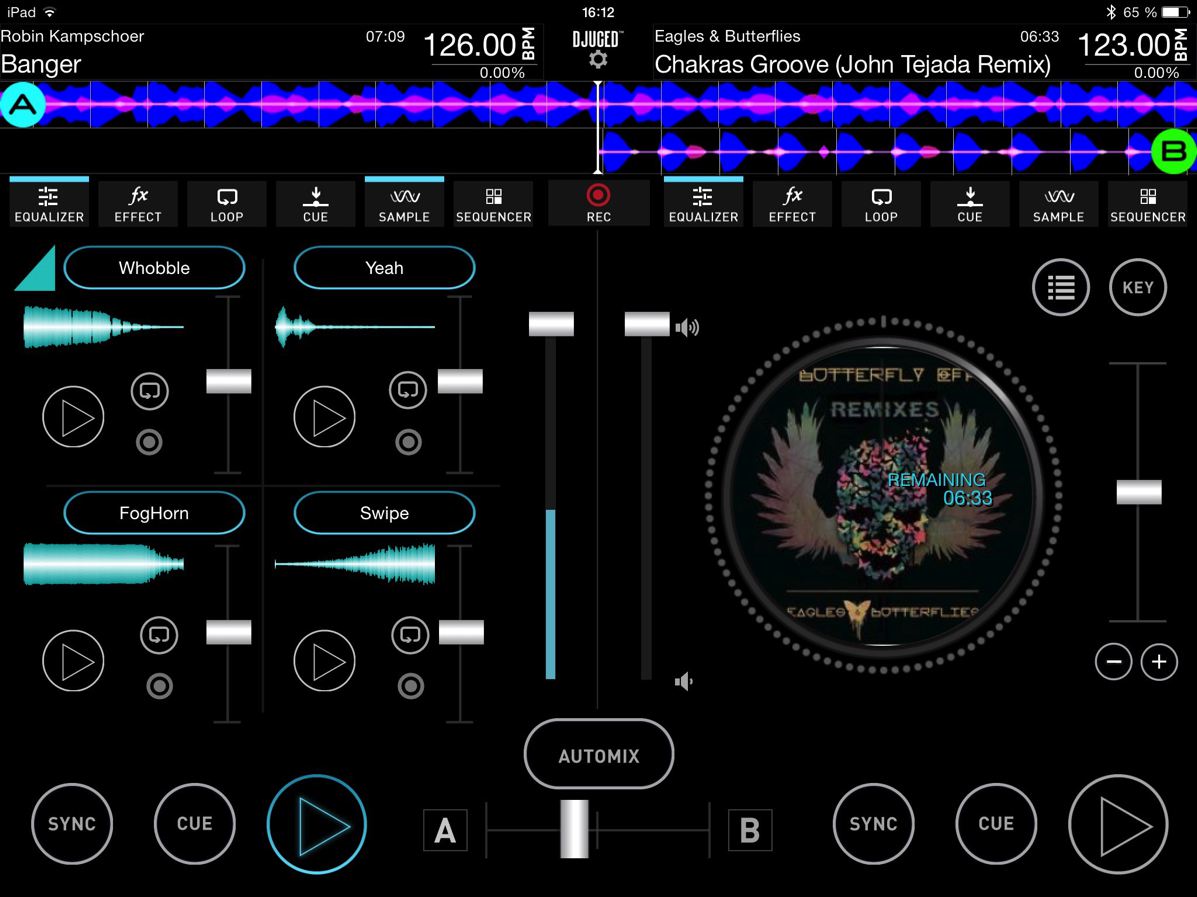Switch deck A to the EFFECT tab
1197x897 pixels.
click(138, 203)
